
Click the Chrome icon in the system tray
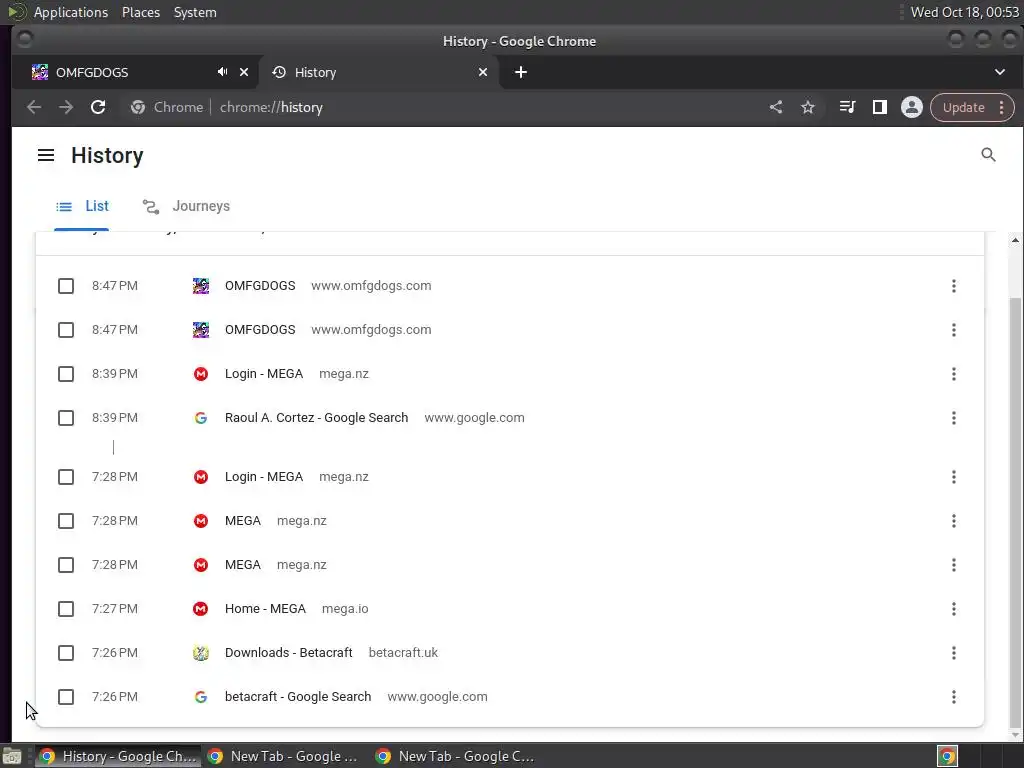point(947,756)
